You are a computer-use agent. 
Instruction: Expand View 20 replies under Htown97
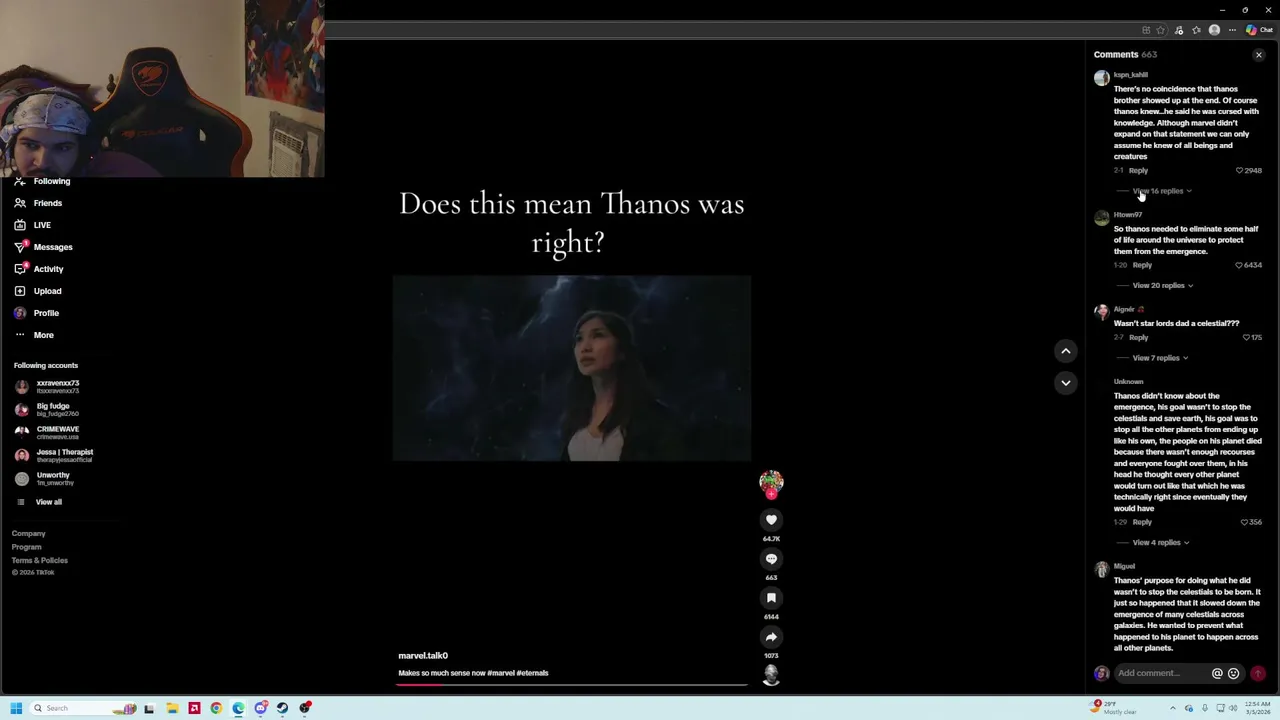point(1162,286)
